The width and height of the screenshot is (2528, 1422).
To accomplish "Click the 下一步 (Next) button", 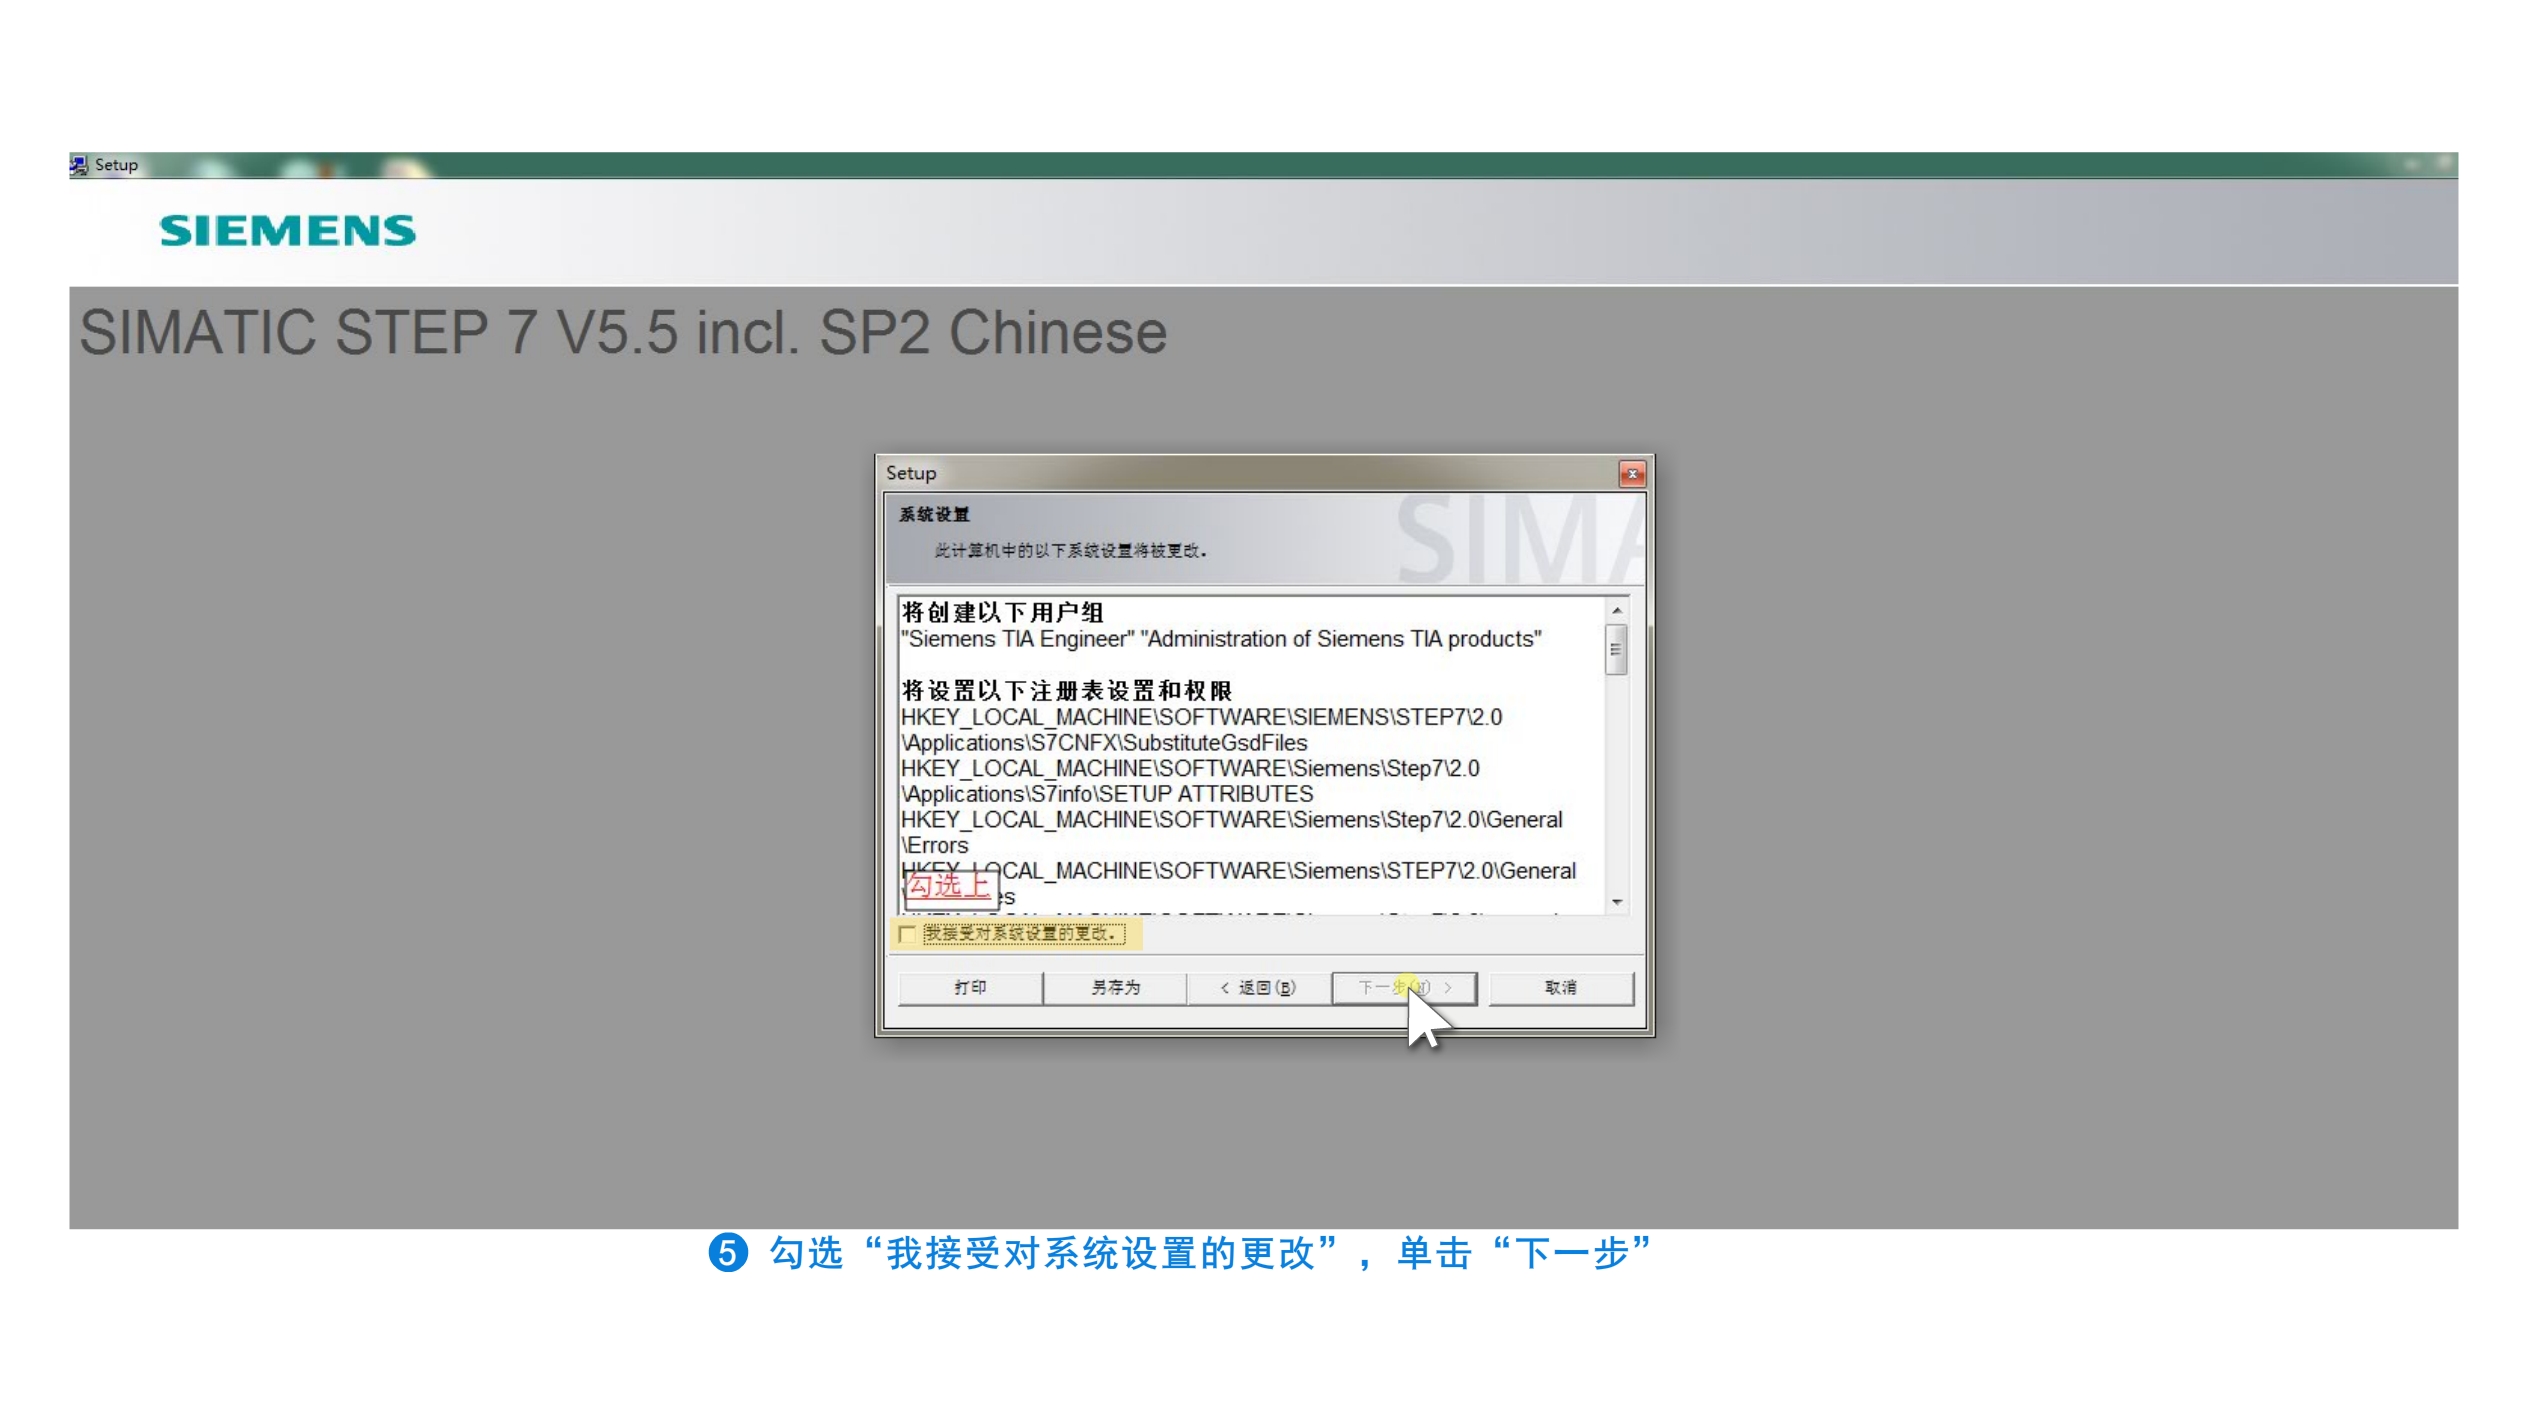I will [1403, 988].
